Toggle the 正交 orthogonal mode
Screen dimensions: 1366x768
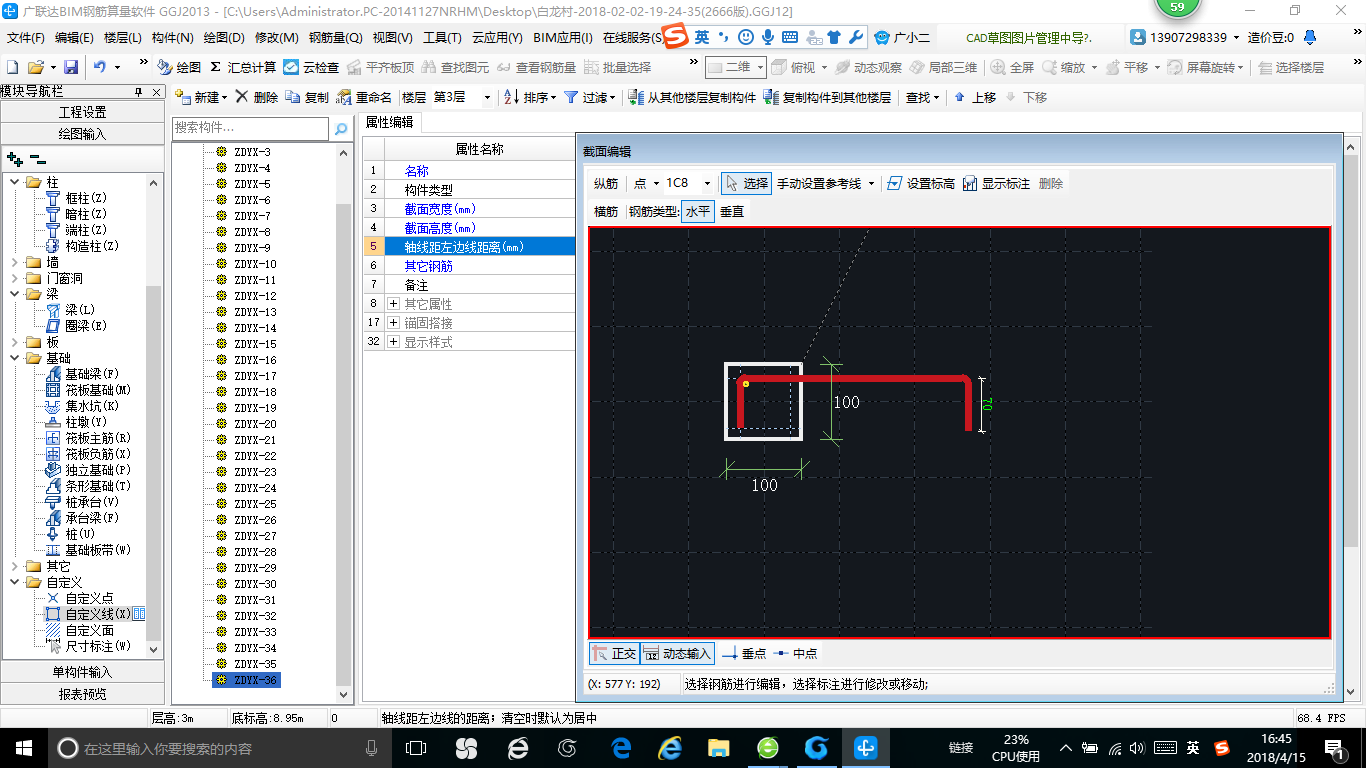pyautogui.click(x=613, y=653)
